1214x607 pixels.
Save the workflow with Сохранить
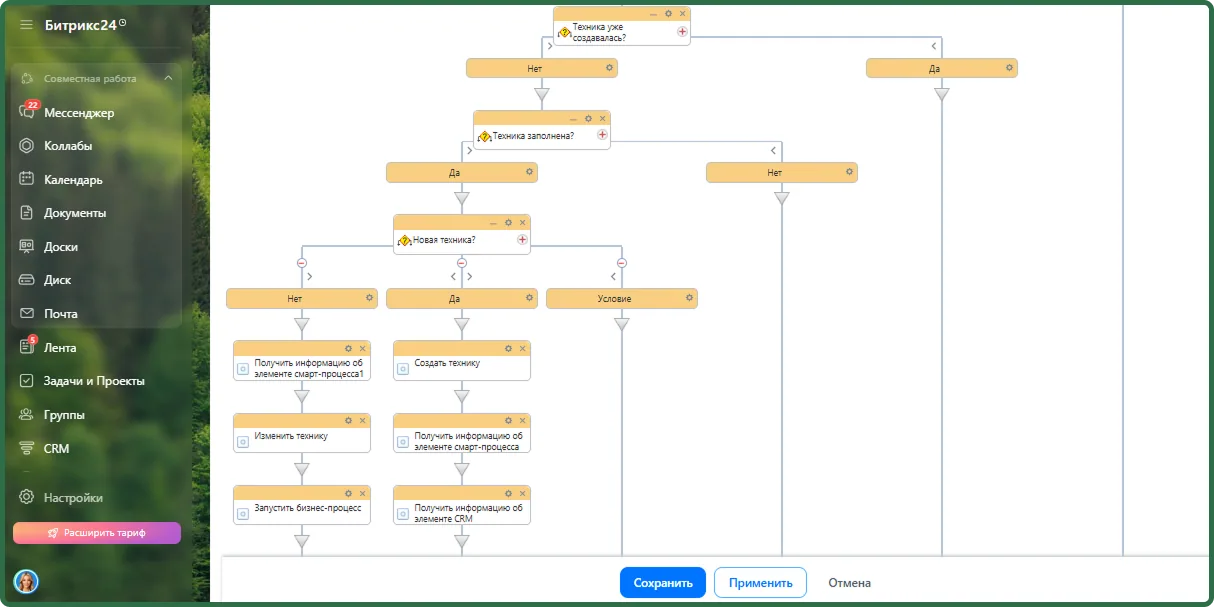[x=663, y=583]
